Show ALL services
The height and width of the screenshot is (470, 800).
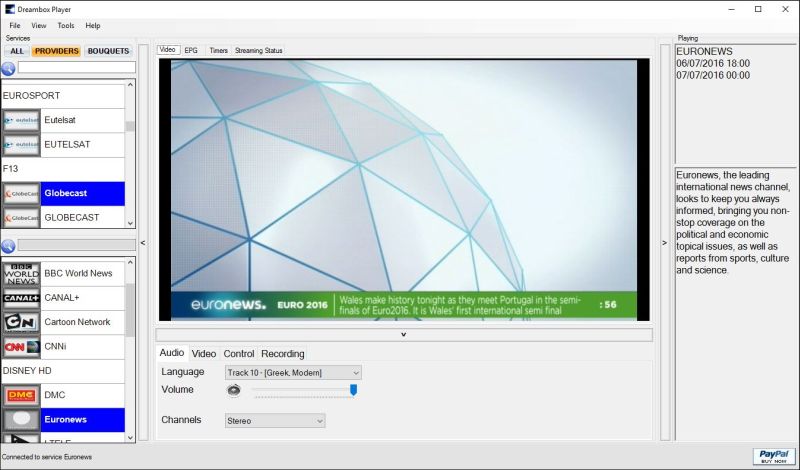click(17, 51)
